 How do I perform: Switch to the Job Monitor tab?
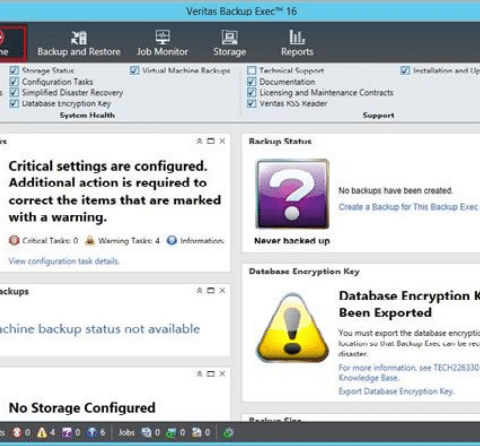[162, 43]
